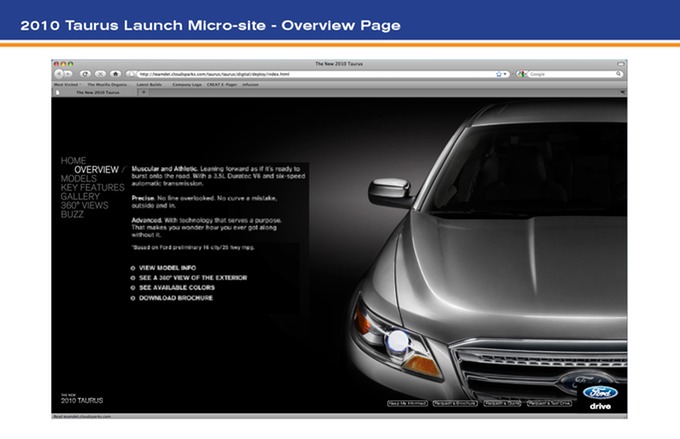This screenshot has height=439, width=680.
Task: Open 360° VIEWS in site navigation
Action: (85, 205)
